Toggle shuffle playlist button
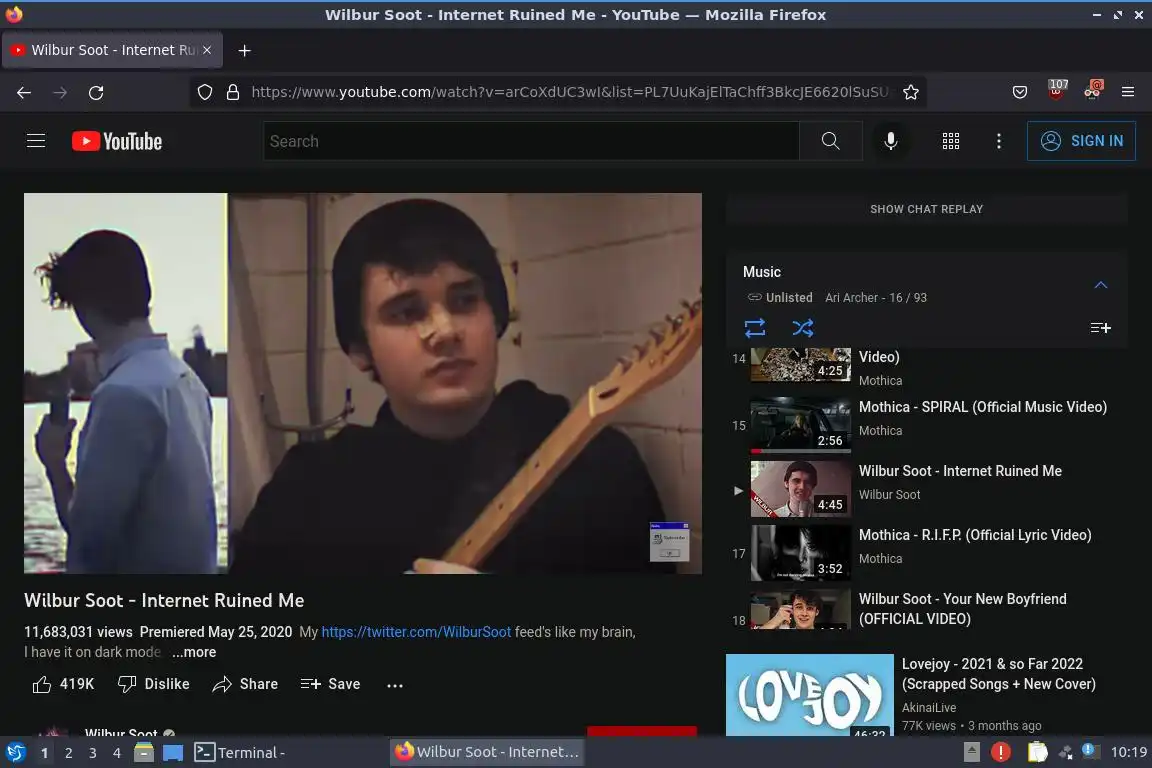 802,328
